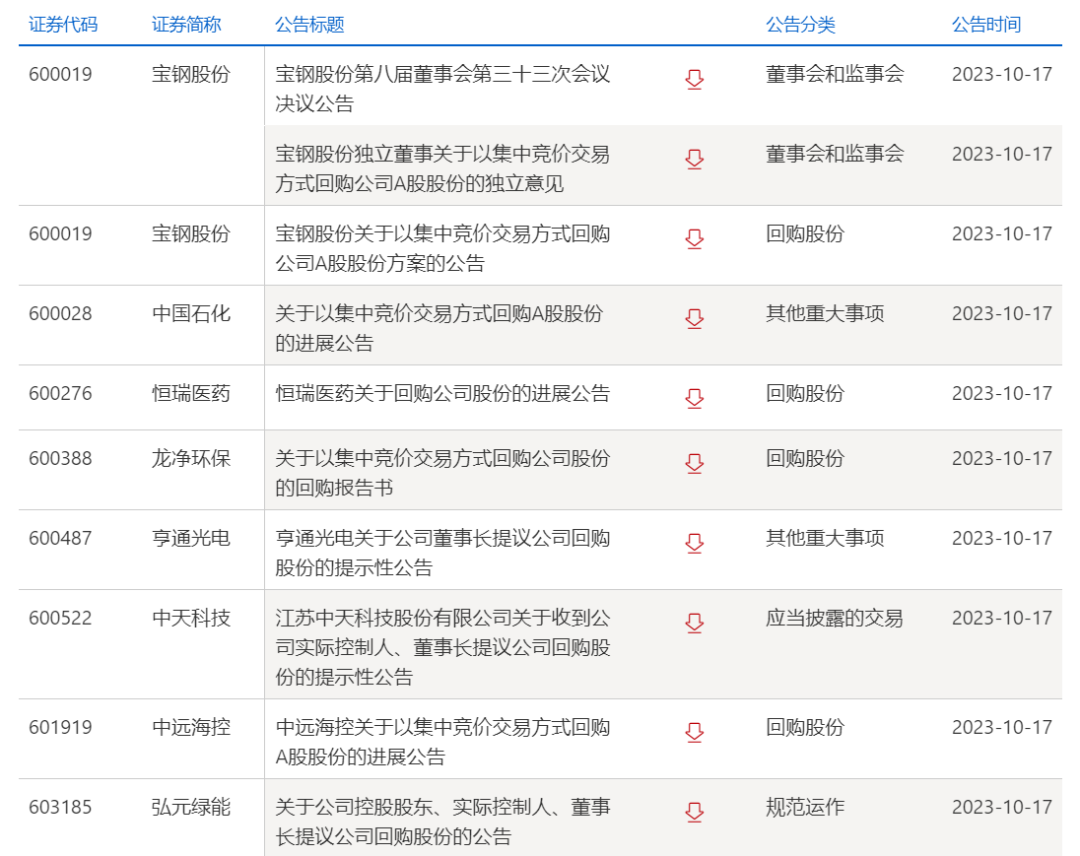Screen dimensions: 1080x856
Task: Open 龙净环保回购报告书 announcement
Action: pyautogui.click(x=443, y=473)
